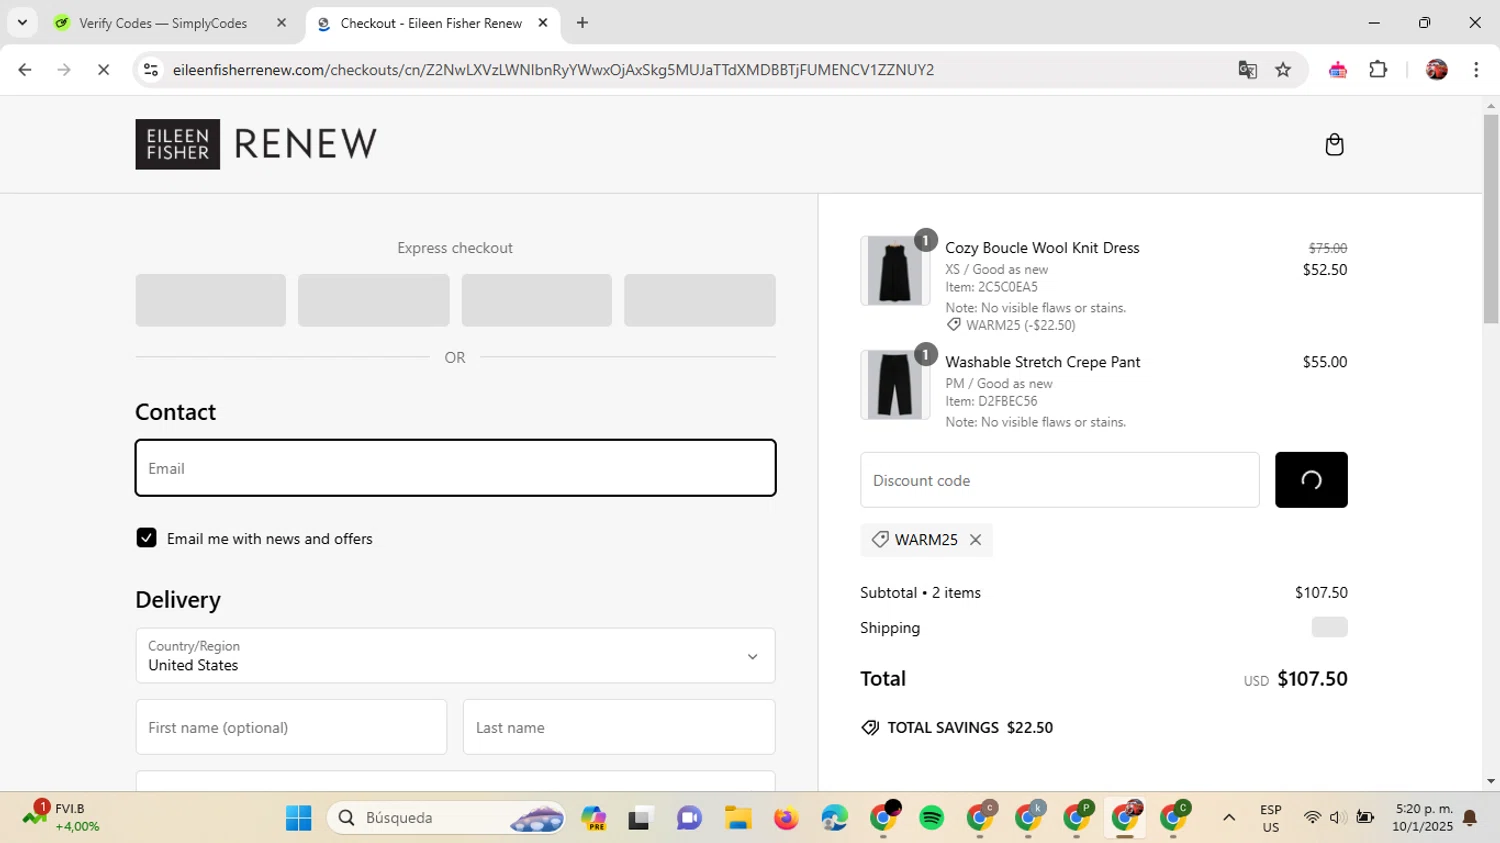1500x843 pixels.
Task: Click the TOTAL SAVINGS $22.50 line
Action: tap(957, 728)
